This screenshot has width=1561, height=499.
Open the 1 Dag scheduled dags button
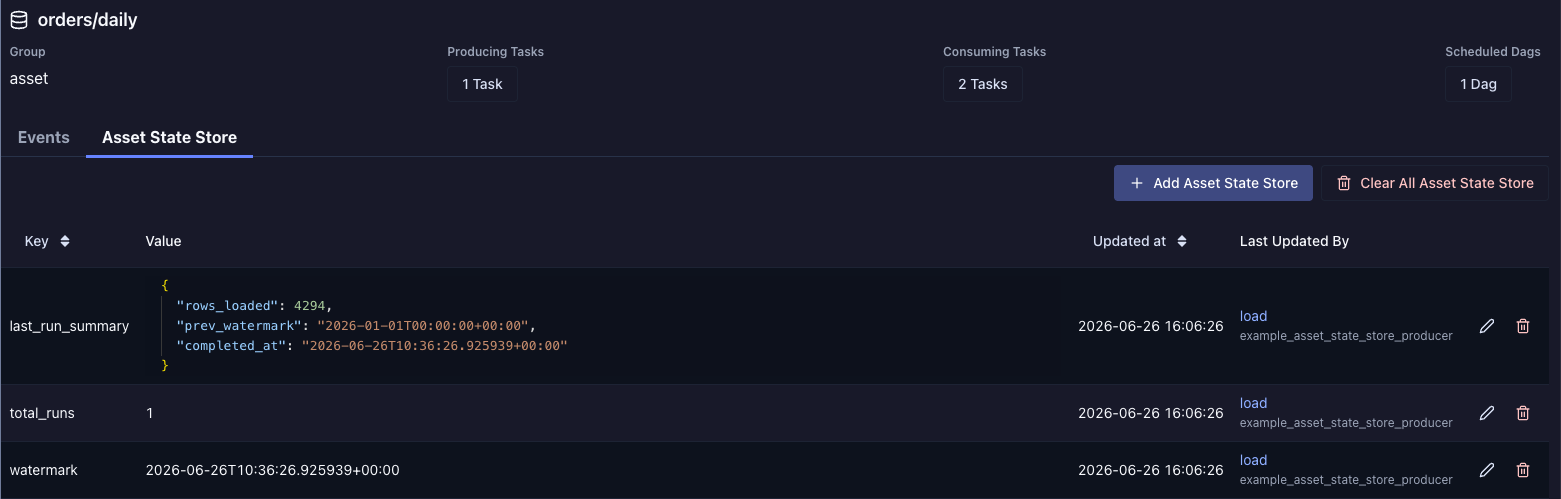[x=1477, y=84]
